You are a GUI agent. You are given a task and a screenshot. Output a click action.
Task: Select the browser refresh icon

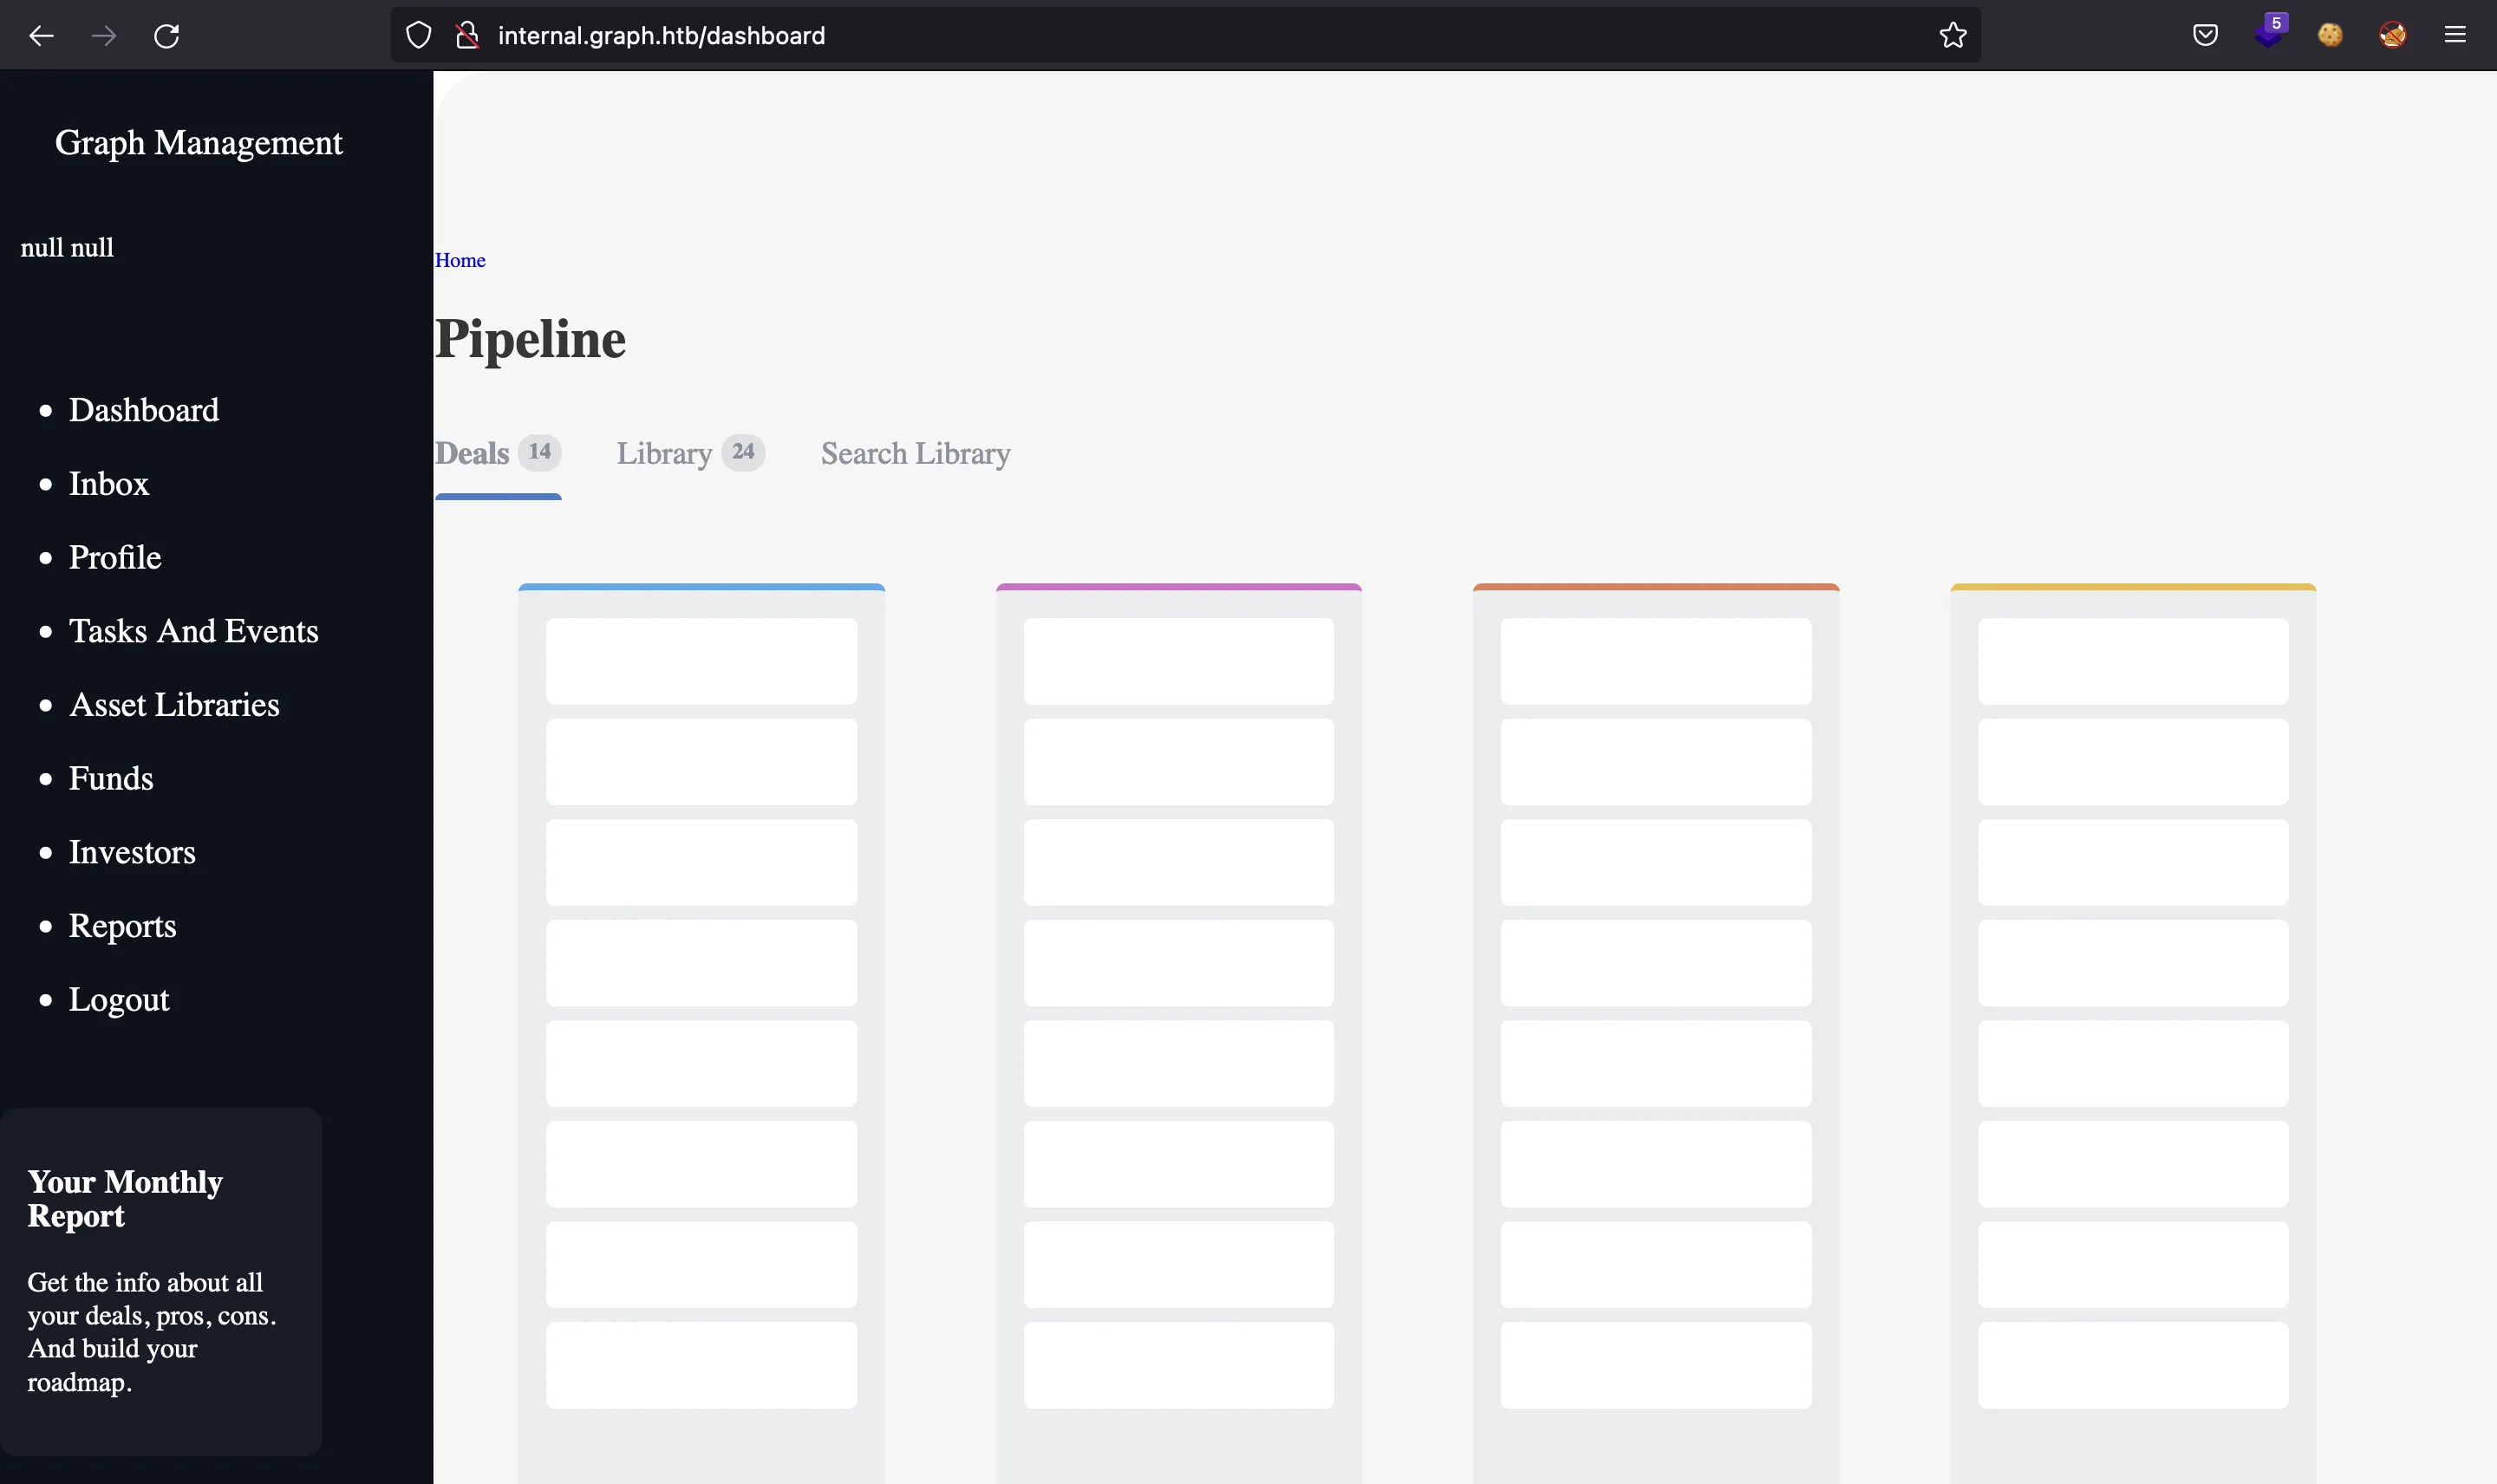166,34
